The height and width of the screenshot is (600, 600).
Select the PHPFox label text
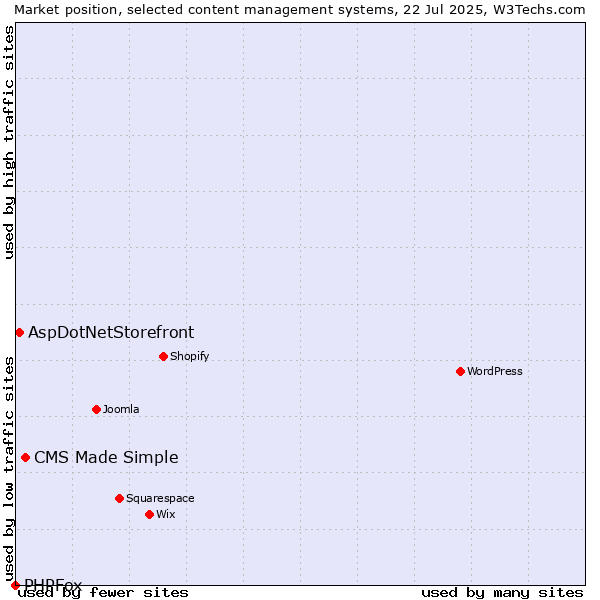(53, 584)
